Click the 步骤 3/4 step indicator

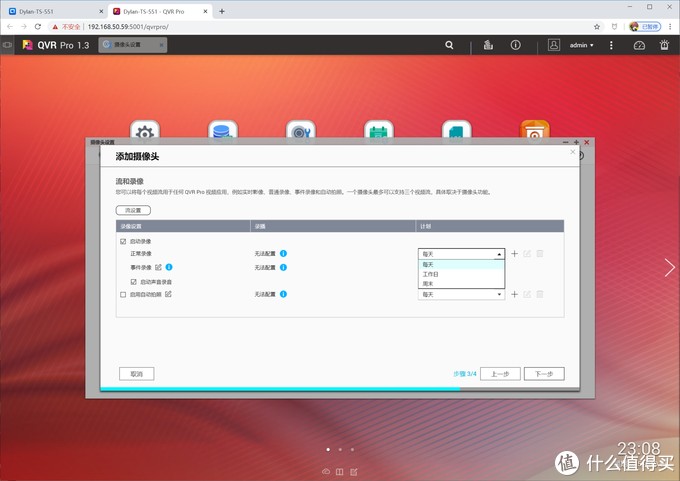pyautogui.click(x=465, y=374)
